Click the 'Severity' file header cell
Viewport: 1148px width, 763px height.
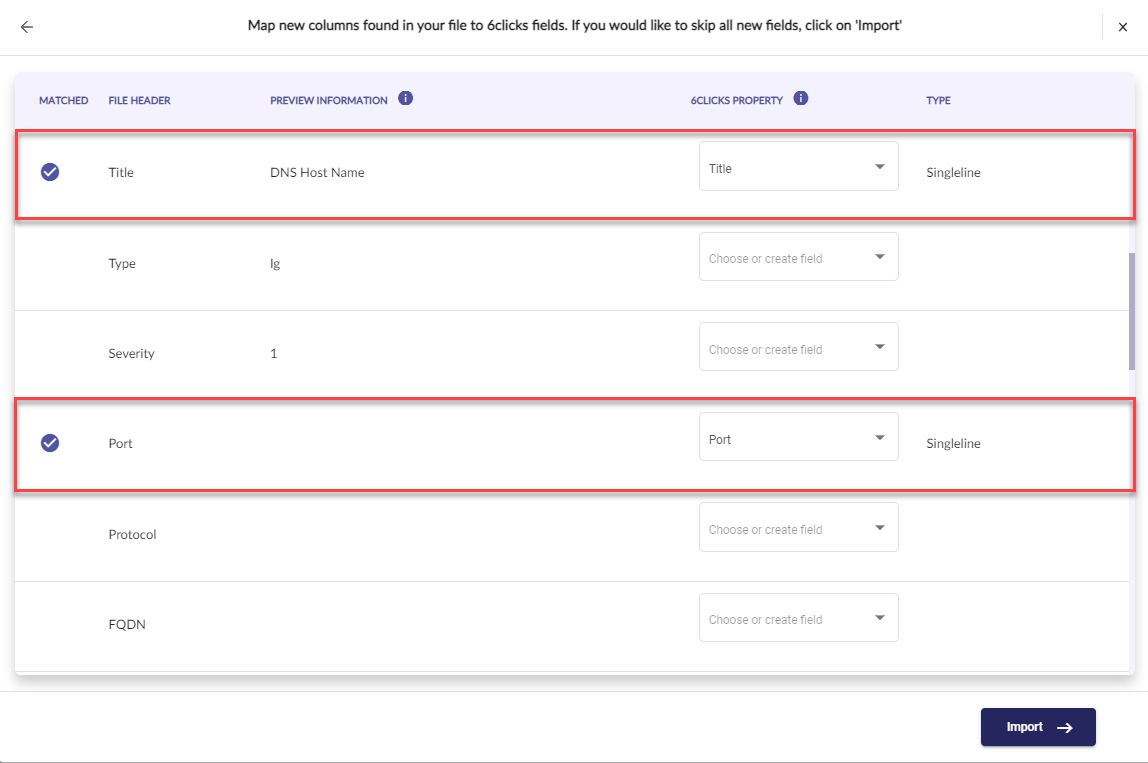[x=131, y=354]
